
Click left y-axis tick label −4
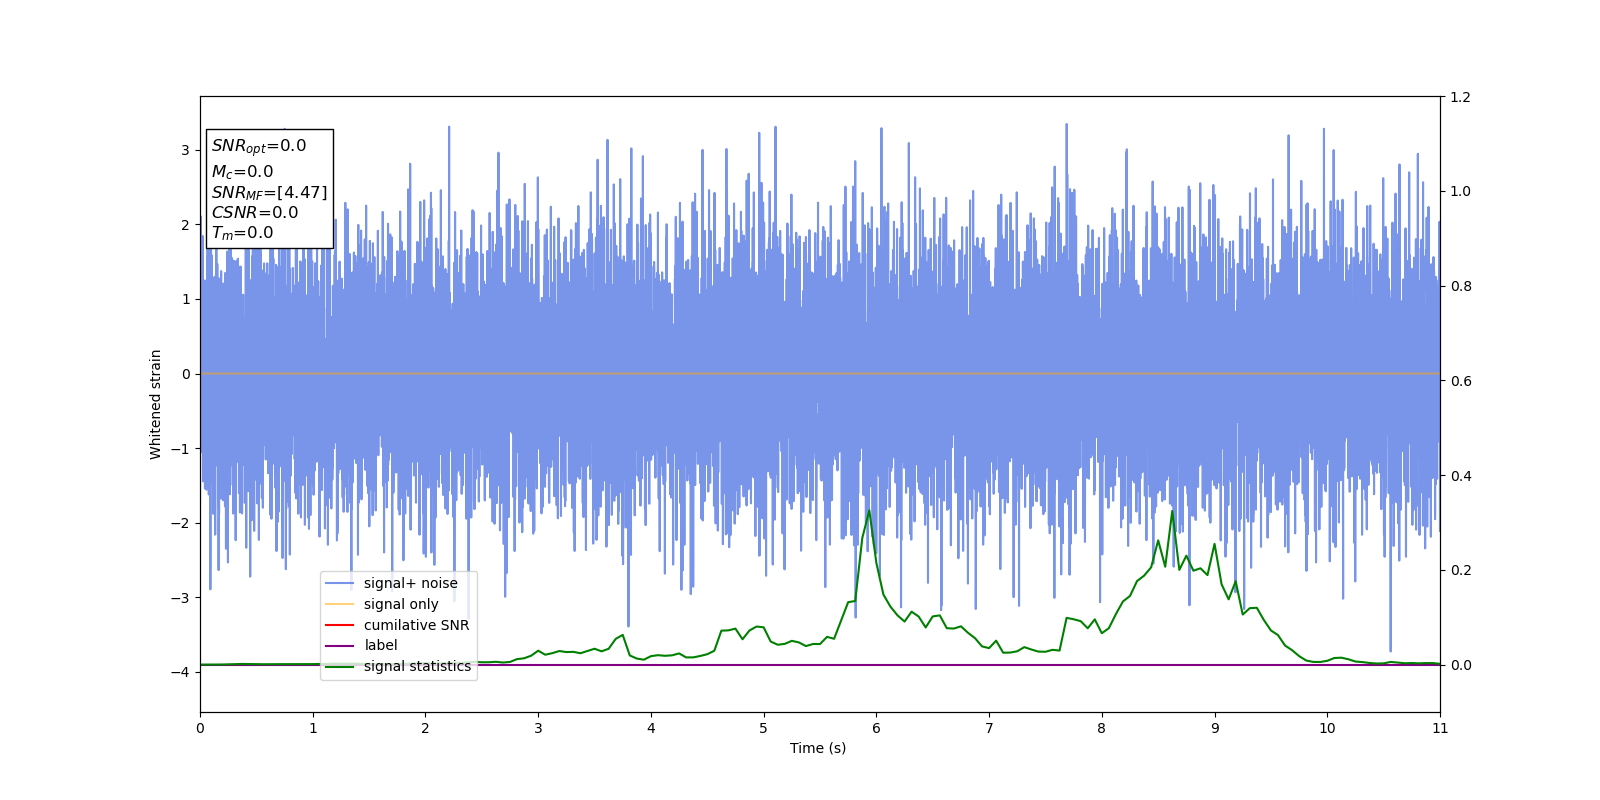click(x=179, y=672)
